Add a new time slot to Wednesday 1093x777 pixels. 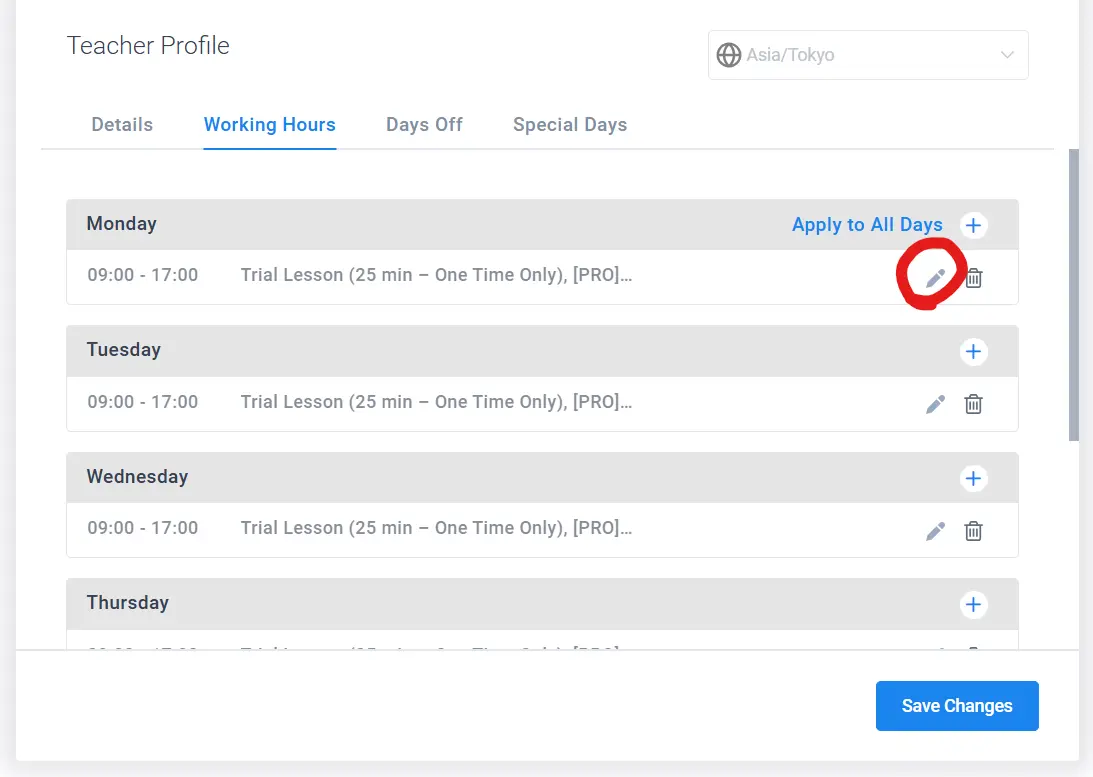[x=974, y=478]
